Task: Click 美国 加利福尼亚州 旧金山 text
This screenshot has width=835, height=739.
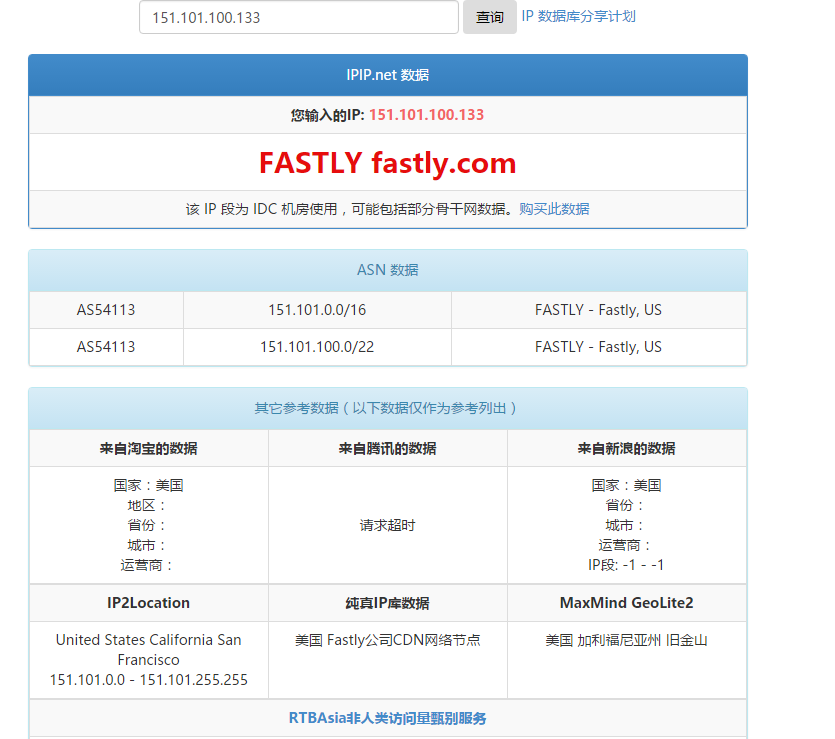Action: tap(626, 640)
